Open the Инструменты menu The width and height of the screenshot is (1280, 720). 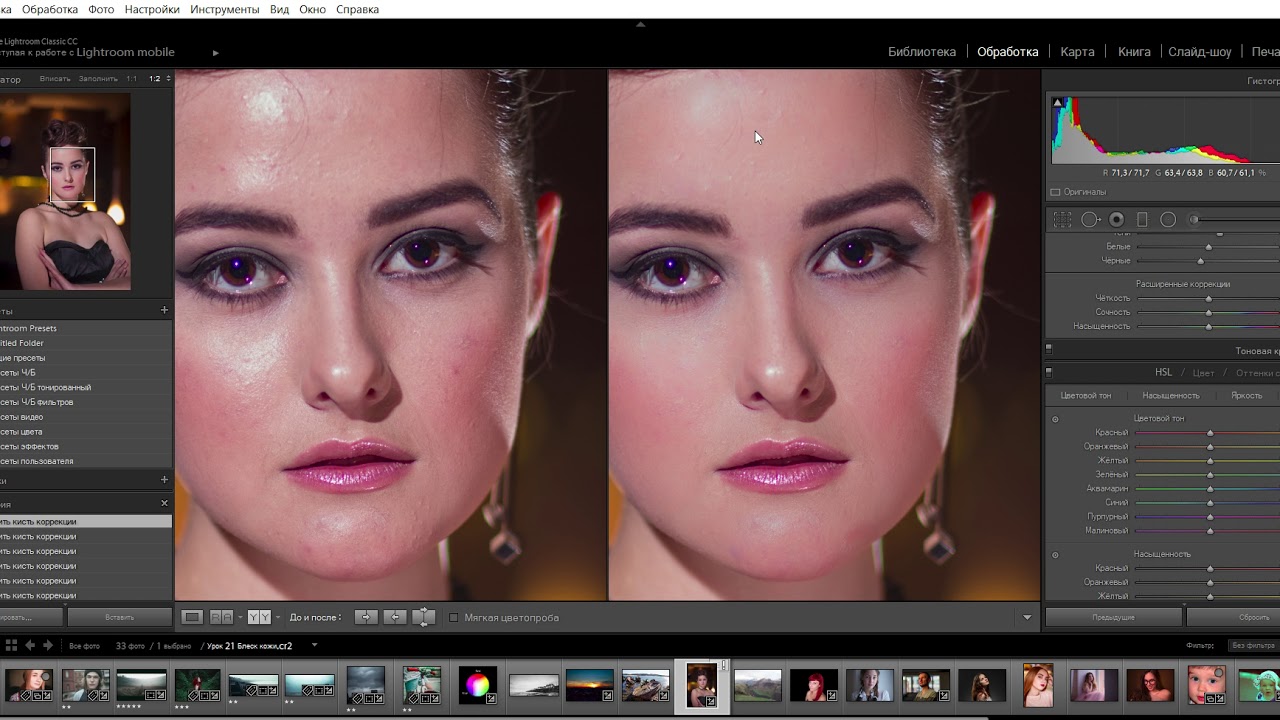click(225, 9)
